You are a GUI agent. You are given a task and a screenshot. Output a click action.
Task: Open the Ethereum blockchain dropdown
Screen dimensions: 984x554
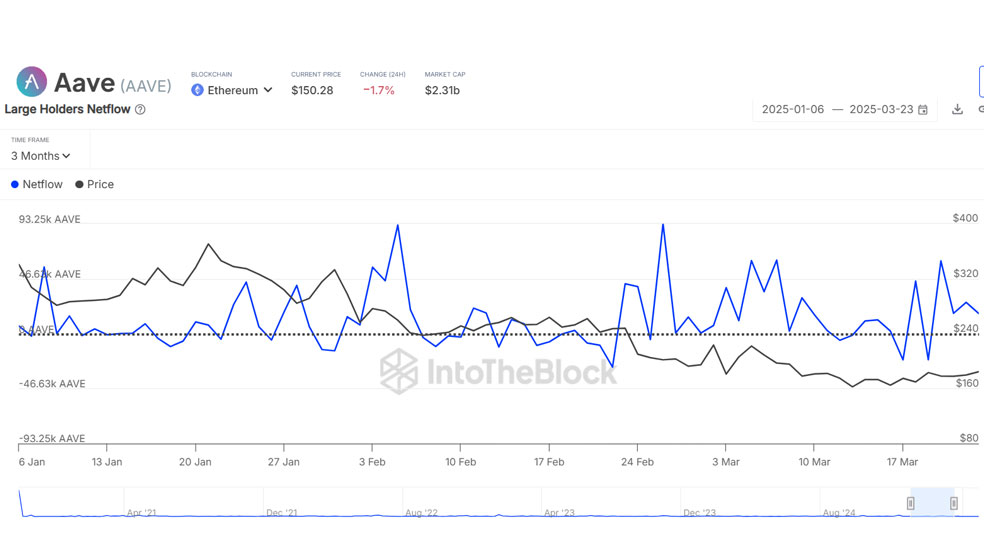(x=232, y=90)
